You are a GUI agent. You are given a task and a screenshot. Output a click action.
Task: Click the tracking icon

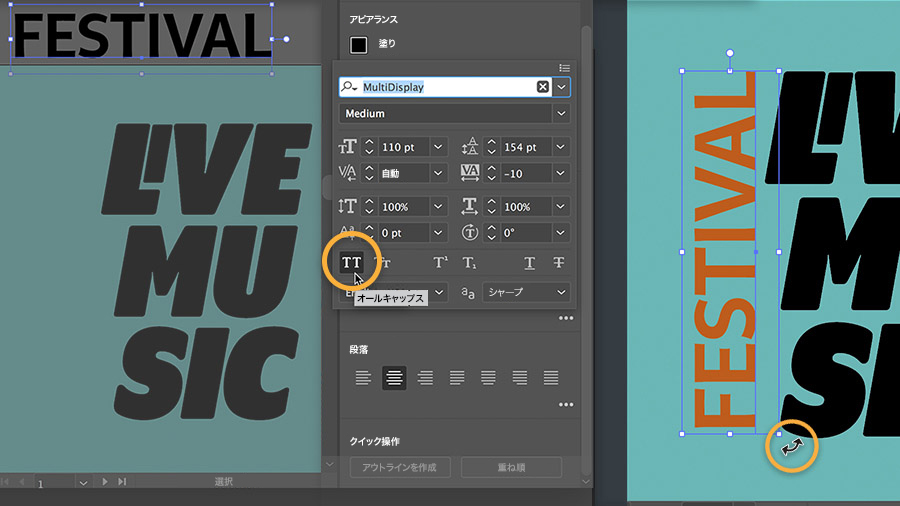[470, 173]
